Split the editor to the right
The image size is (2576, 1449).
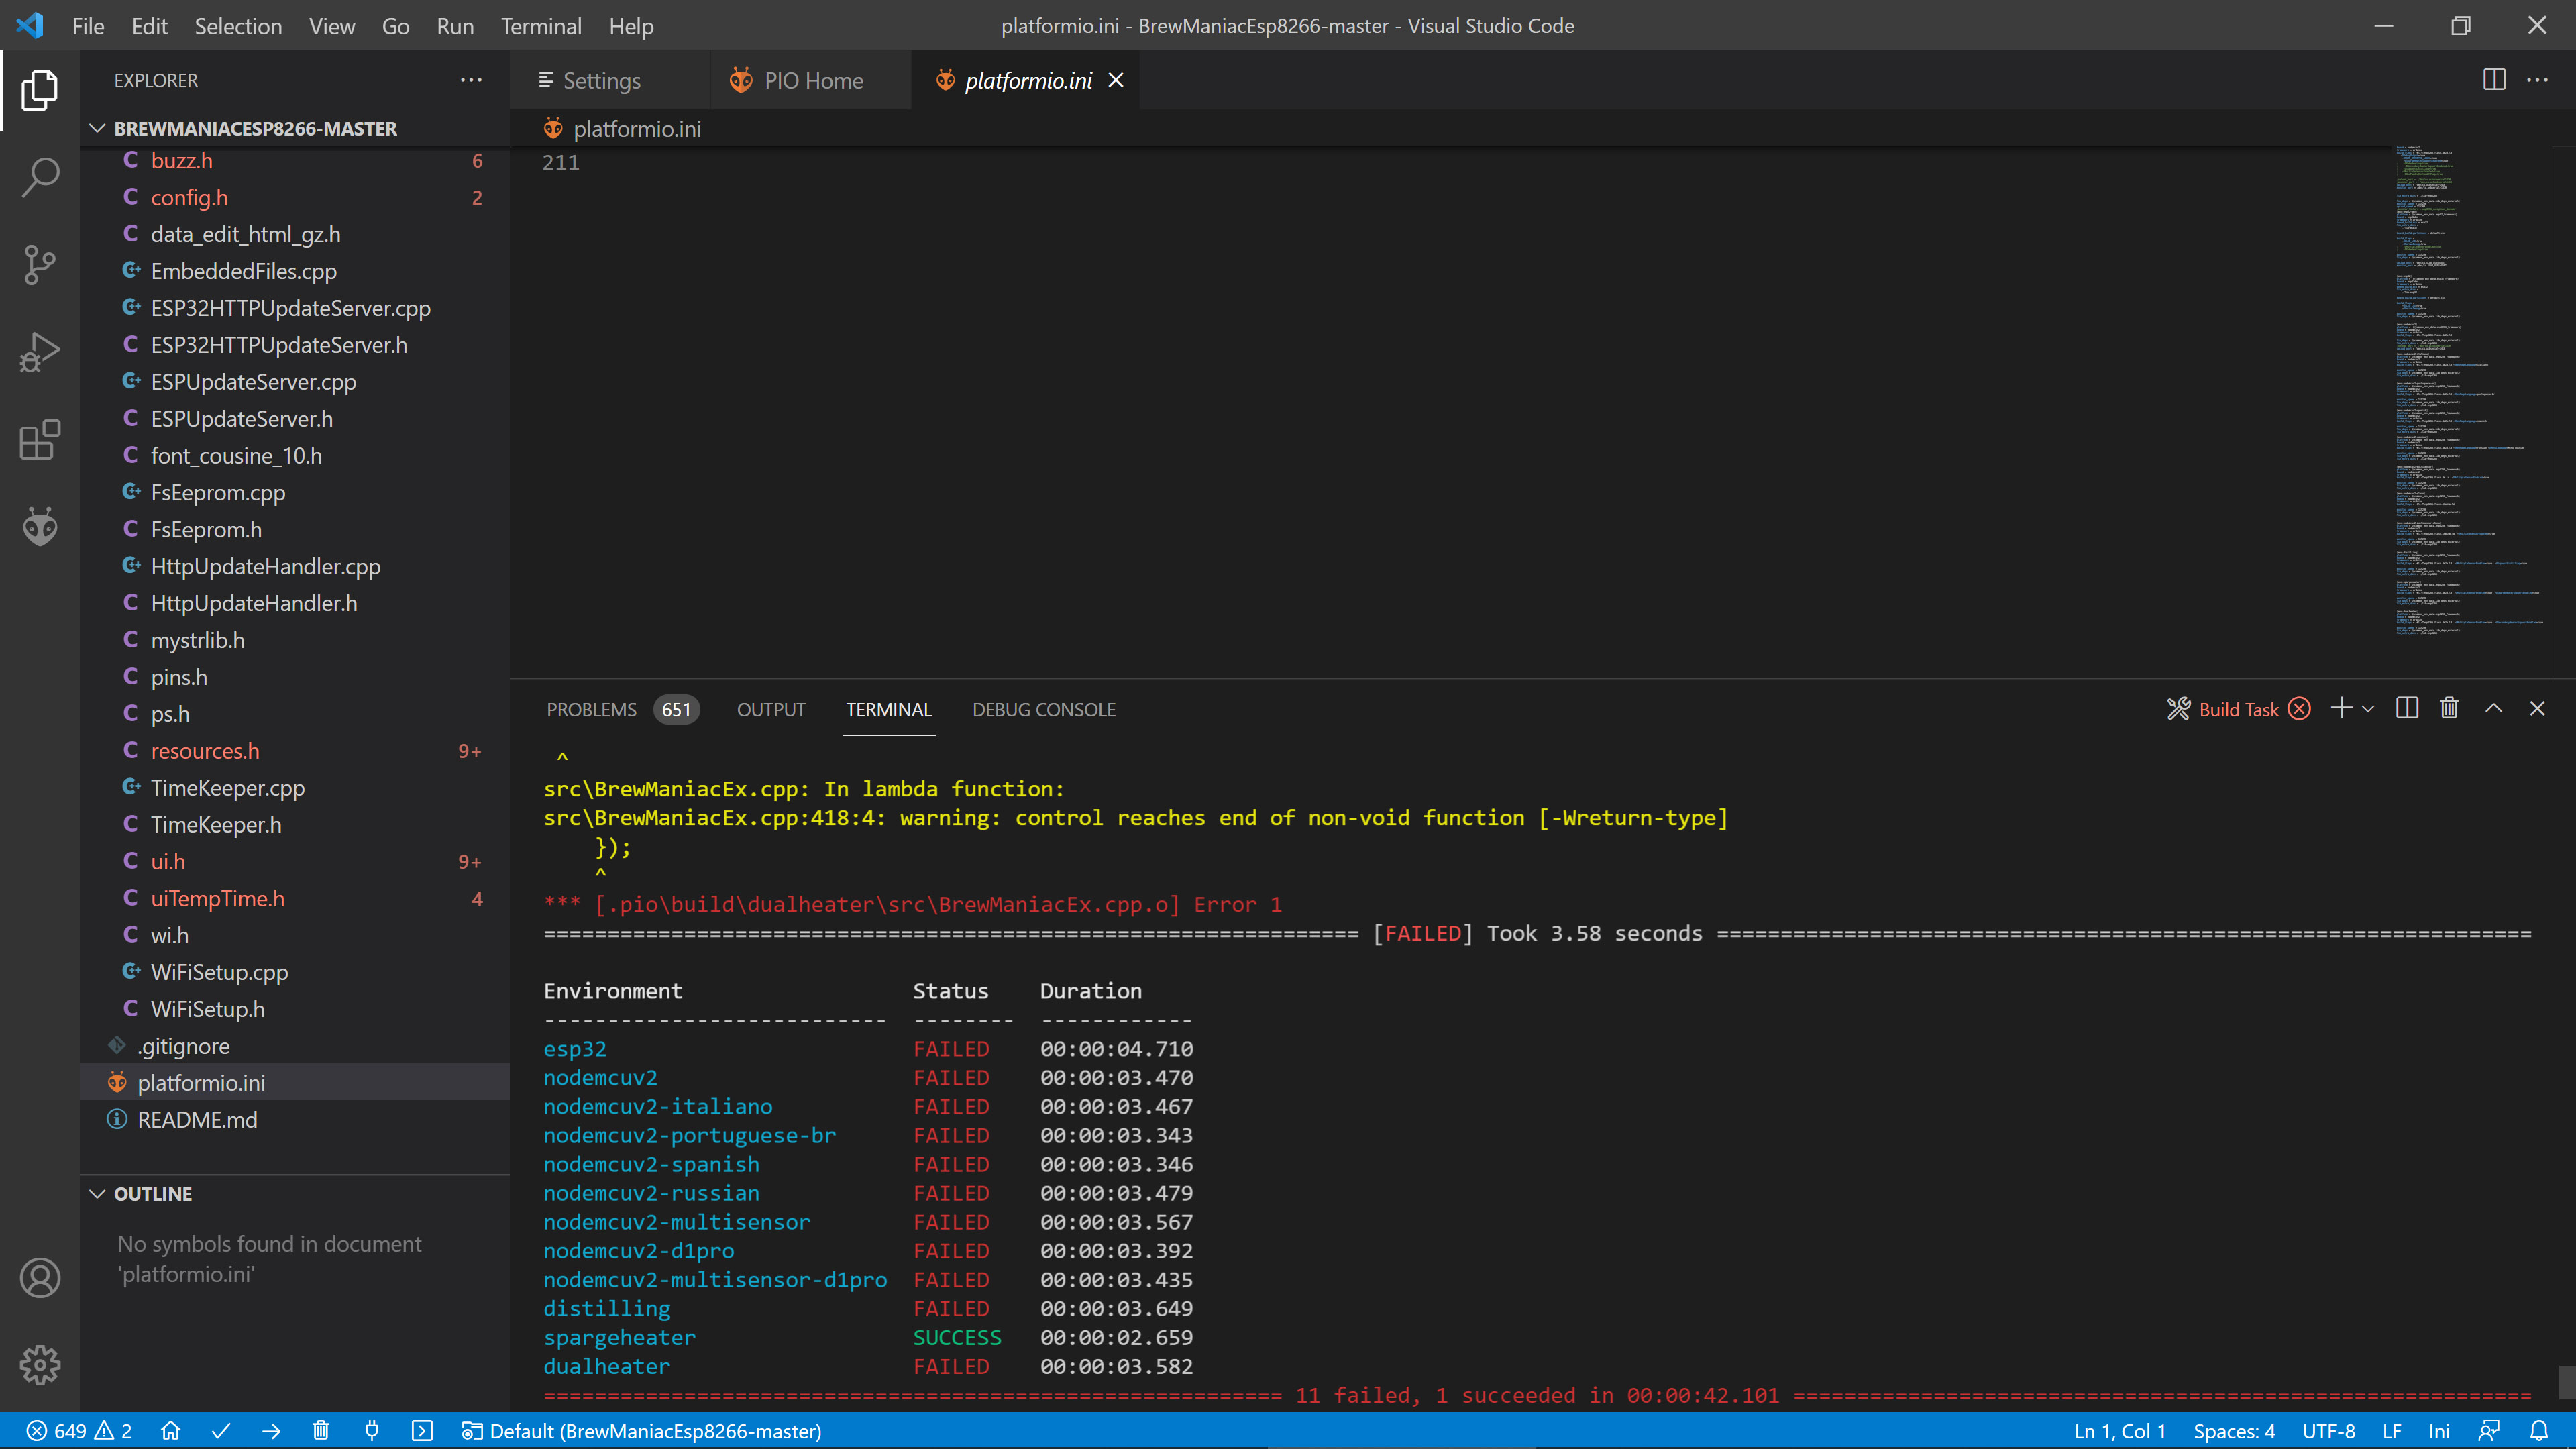pos(2494,80)
